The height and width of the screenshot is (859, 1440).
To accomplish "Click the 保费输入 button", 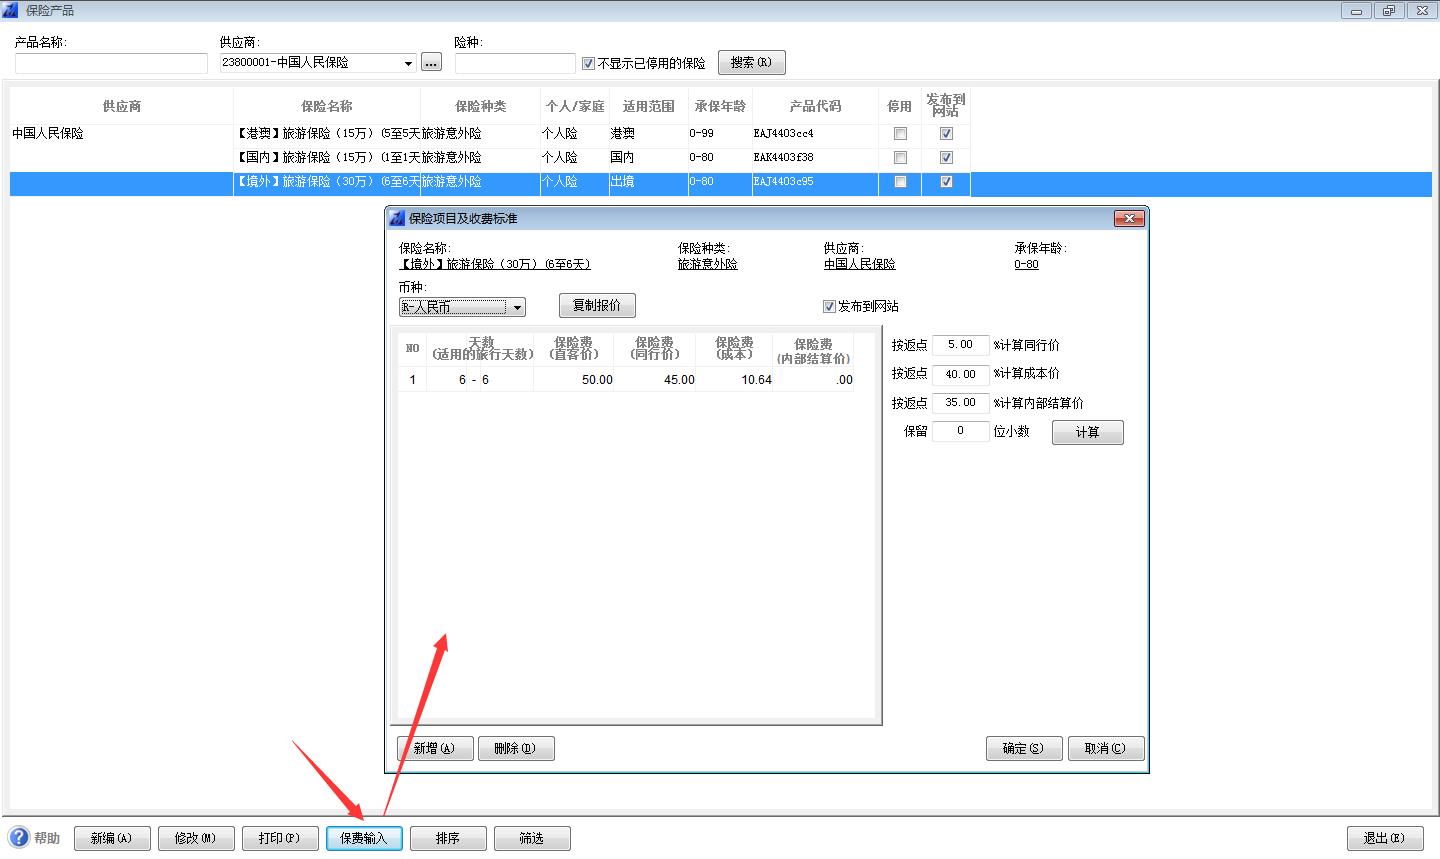I will coord(364,838).
